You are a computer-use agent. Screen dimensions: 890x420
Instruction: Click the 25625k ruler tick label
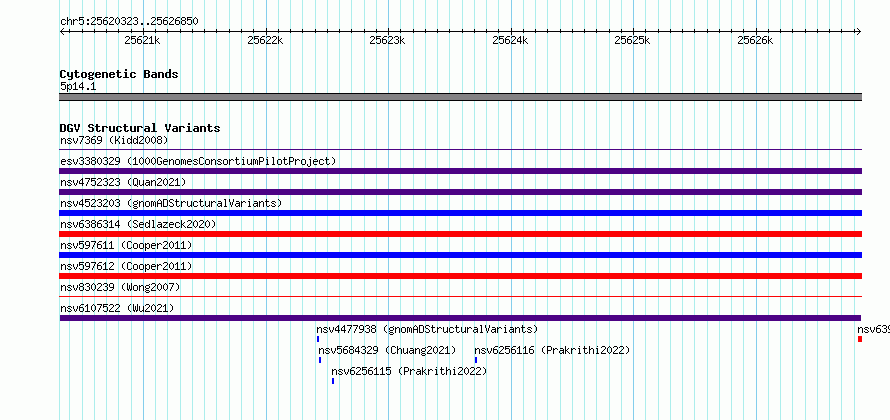point(633,40)
